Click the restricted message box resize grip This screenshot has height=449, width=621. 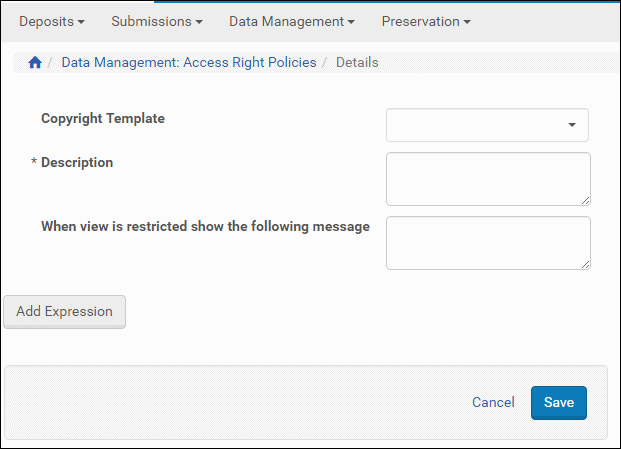pyautogui.click(x=585, y=263)
